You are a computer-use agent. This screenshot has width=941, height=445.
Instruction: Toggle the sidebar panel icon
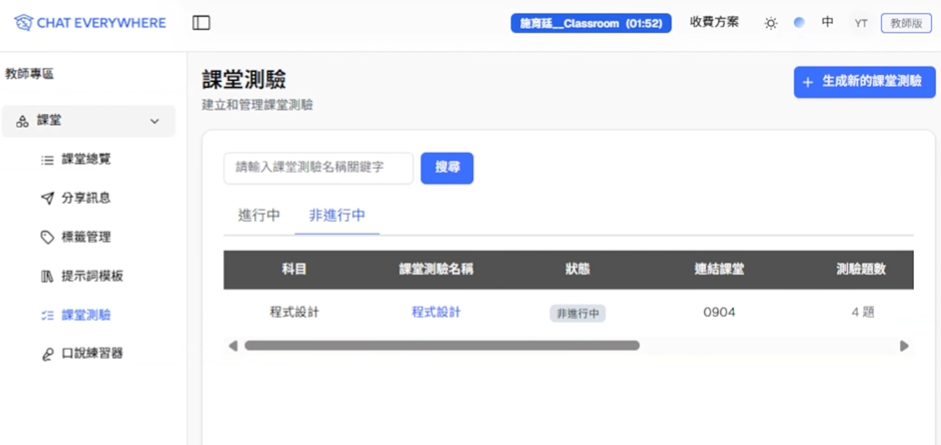[x=201, y=23]
